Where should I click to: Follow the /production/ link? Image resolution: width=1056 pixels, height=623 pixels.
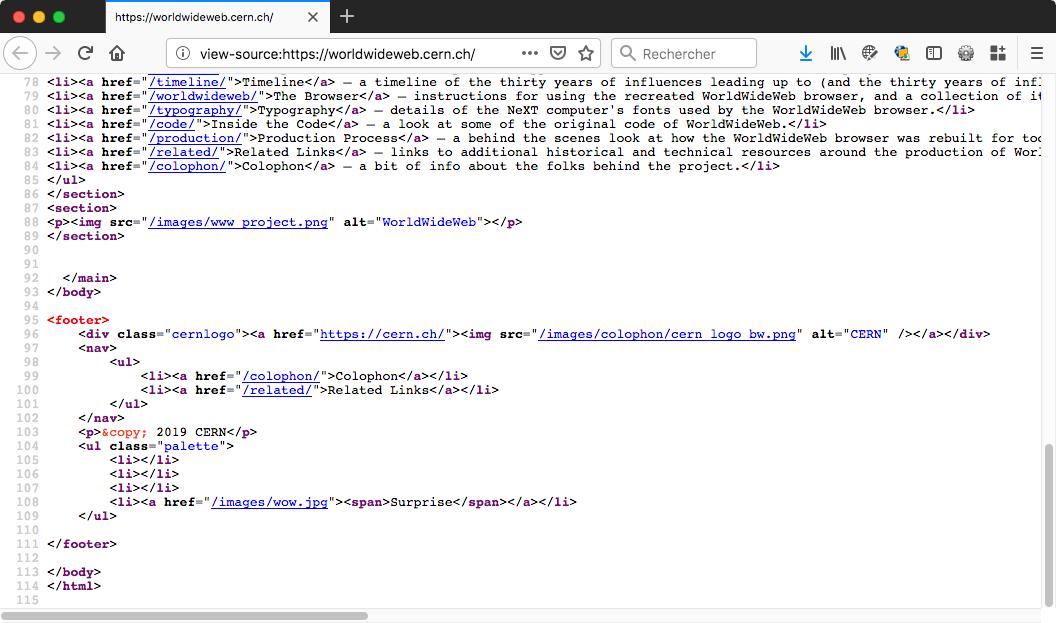(195, 139)
